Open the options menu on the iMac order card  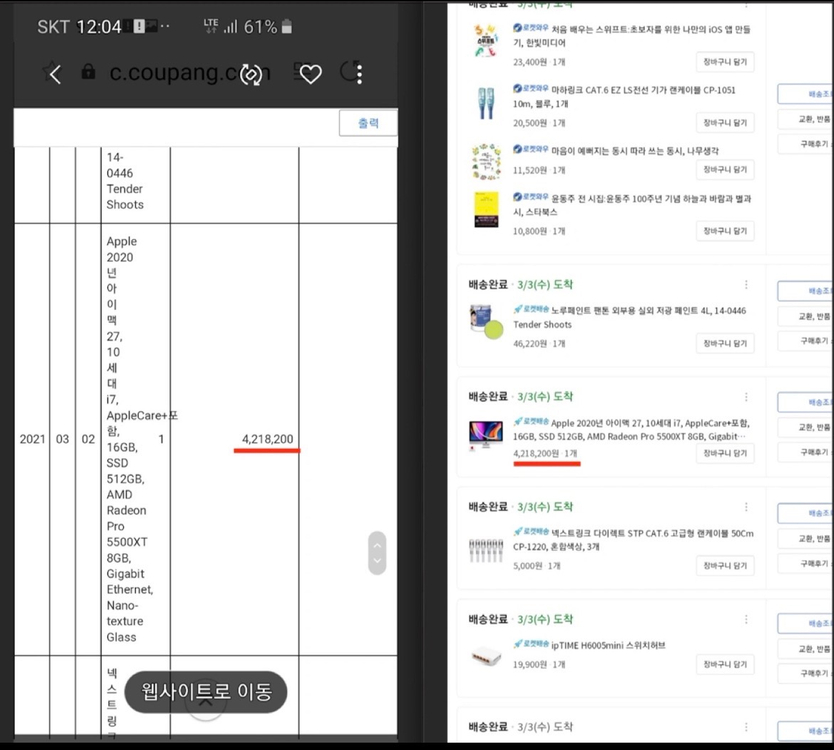point(746,398)
